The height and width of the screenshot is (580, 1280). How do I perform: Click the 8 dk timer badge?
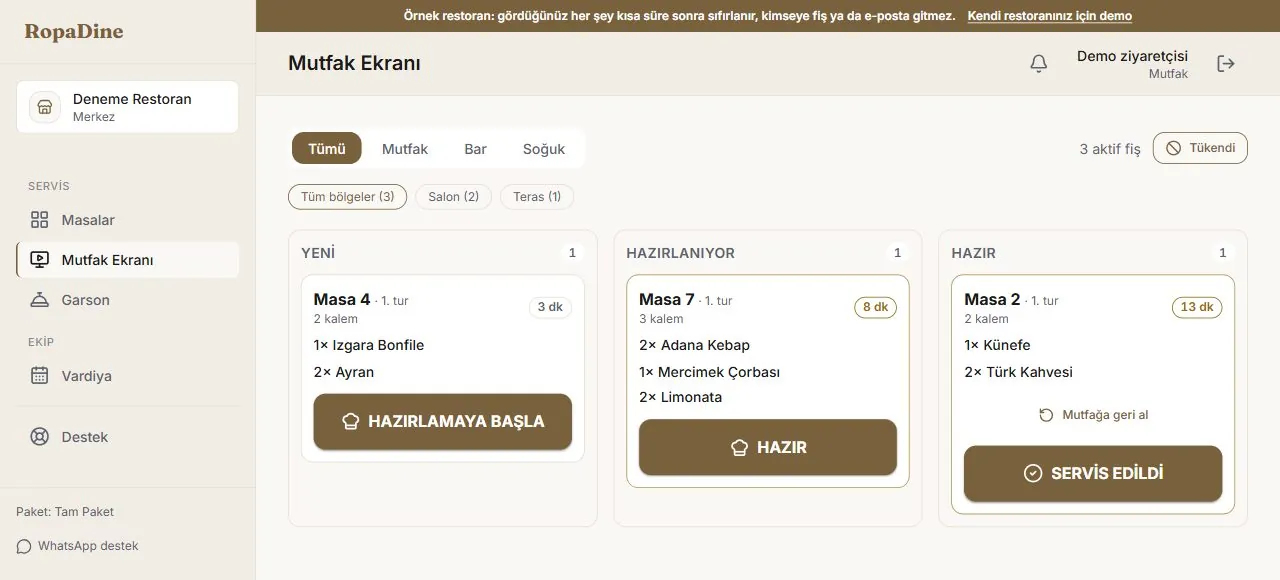click(x=875, y=307)
